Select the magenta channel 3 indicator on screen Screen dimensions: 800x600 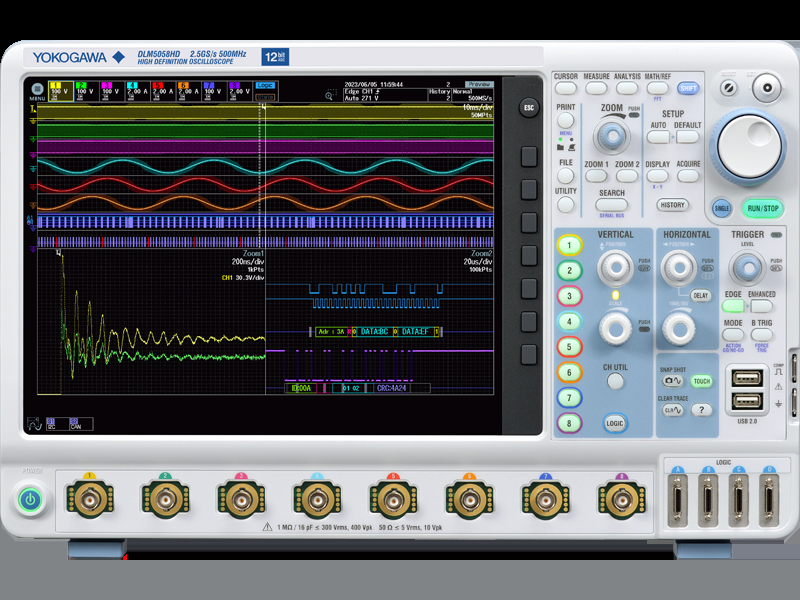click(x=112, y=91)
